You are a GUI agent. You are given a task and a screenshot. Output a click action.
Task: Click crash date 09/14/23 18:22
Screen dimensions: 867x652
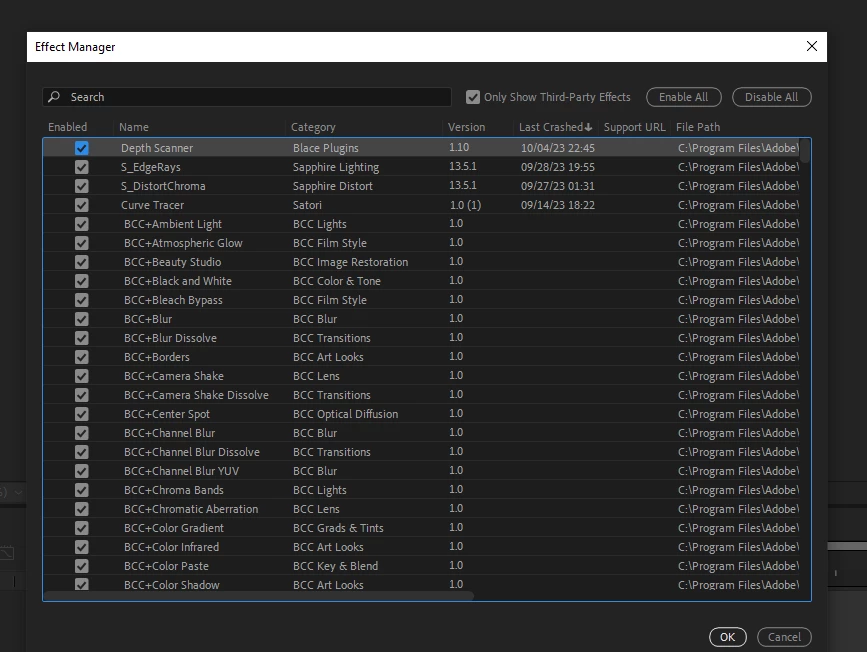tap(557, 205)
